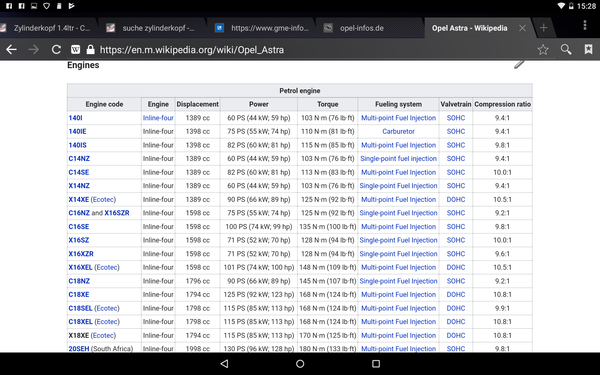This screenshot has height=375, width=600.
Task: Open the X16SZ engine link
Action: pos(79,240)
